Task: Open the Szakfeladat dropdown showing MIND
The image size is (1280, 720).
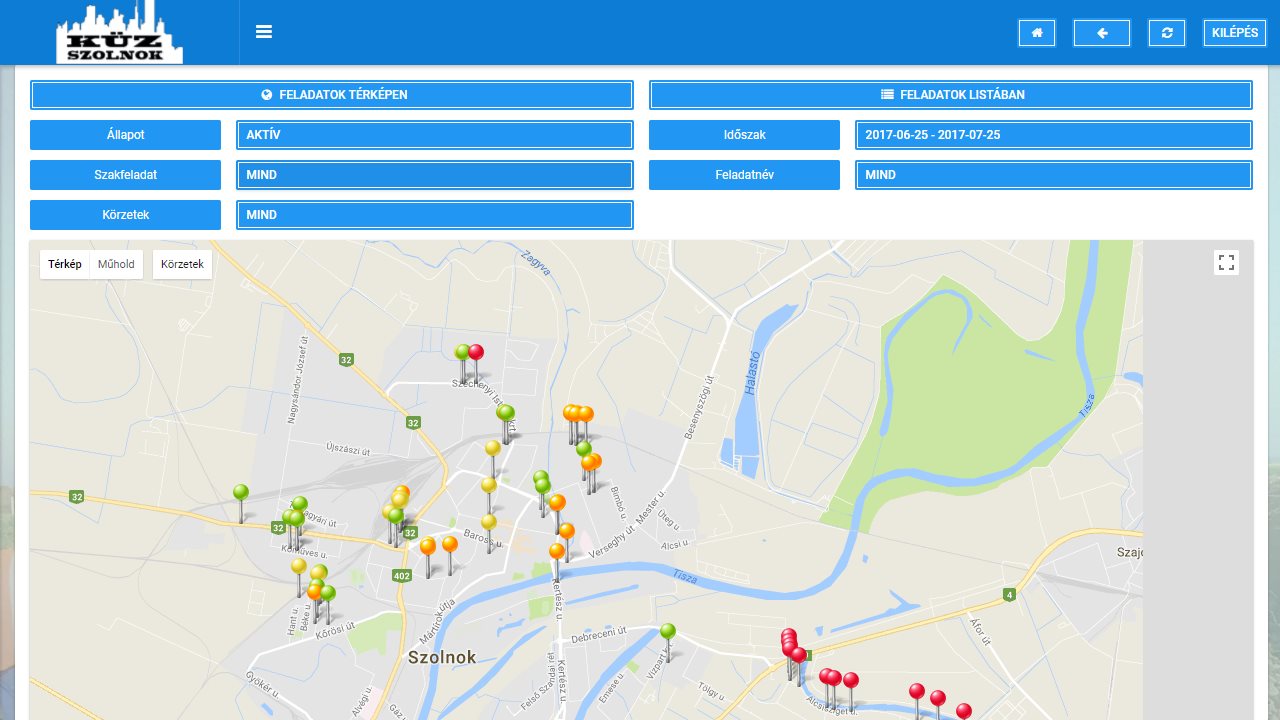Action: (x=434, y=175)
